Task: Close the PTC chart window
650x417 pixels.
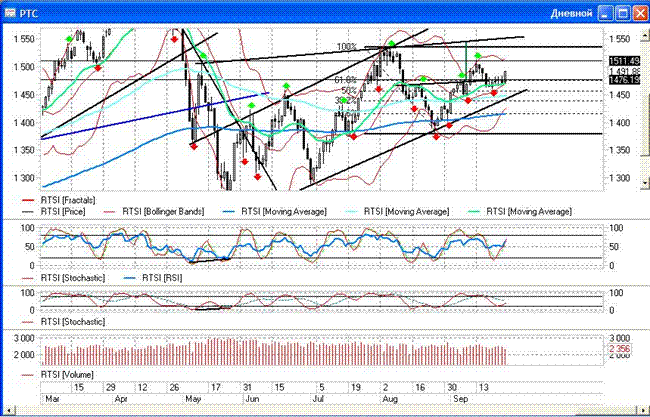Action: [640, 14]
